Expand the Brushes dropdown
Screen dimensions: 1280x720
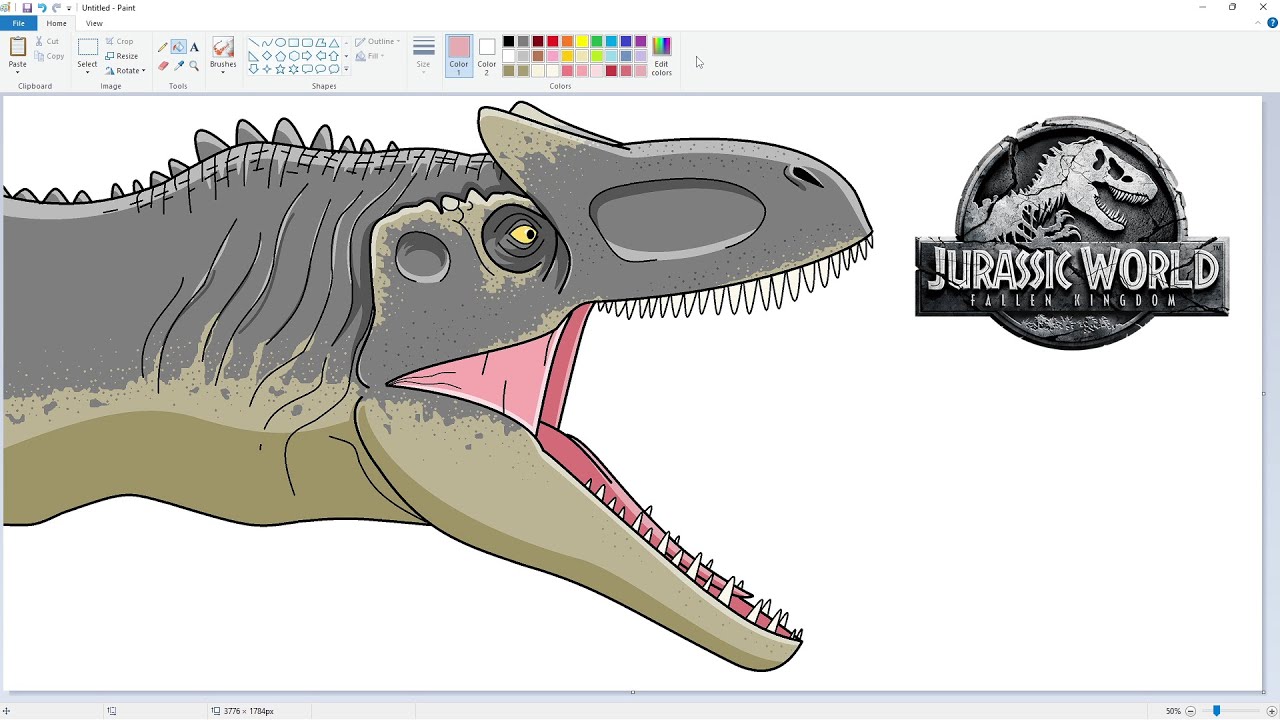point(223,72)
